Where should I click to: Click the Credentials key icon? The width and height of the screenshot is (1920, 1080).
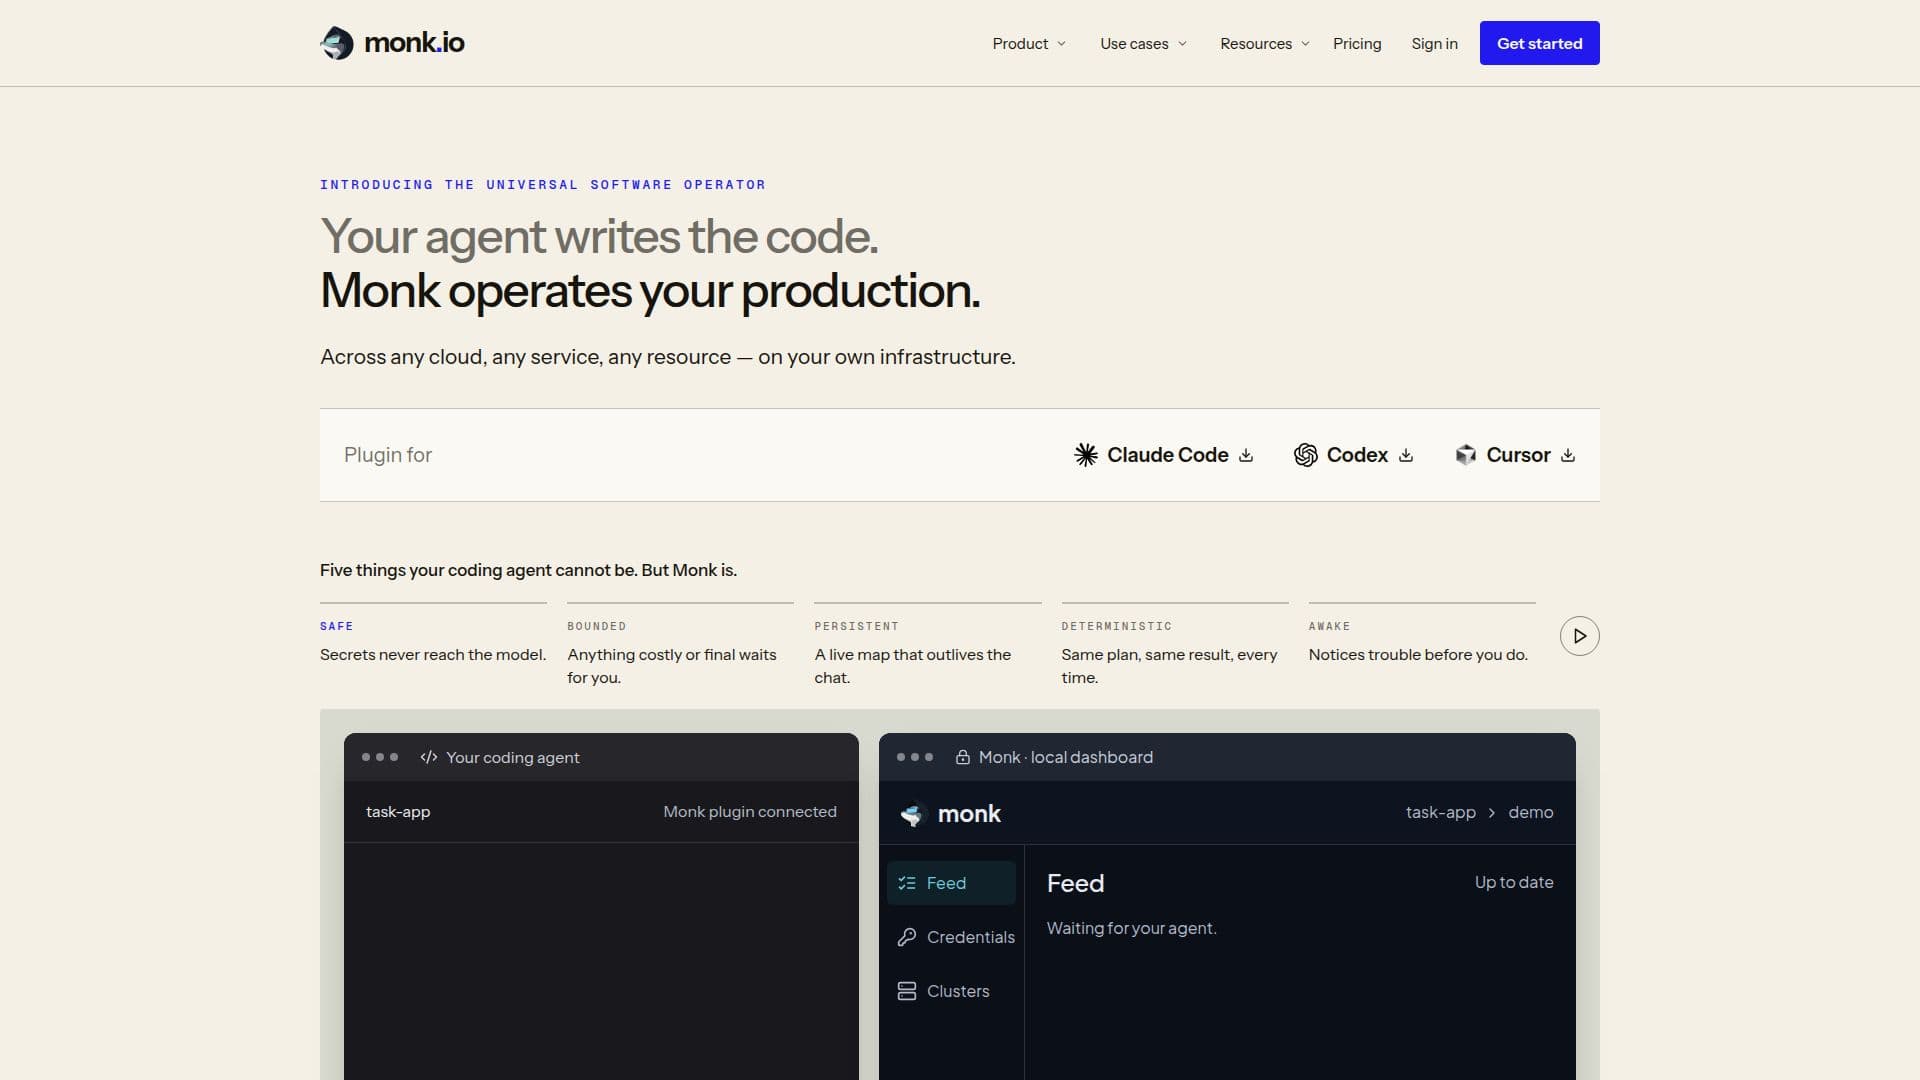[907, 937]
